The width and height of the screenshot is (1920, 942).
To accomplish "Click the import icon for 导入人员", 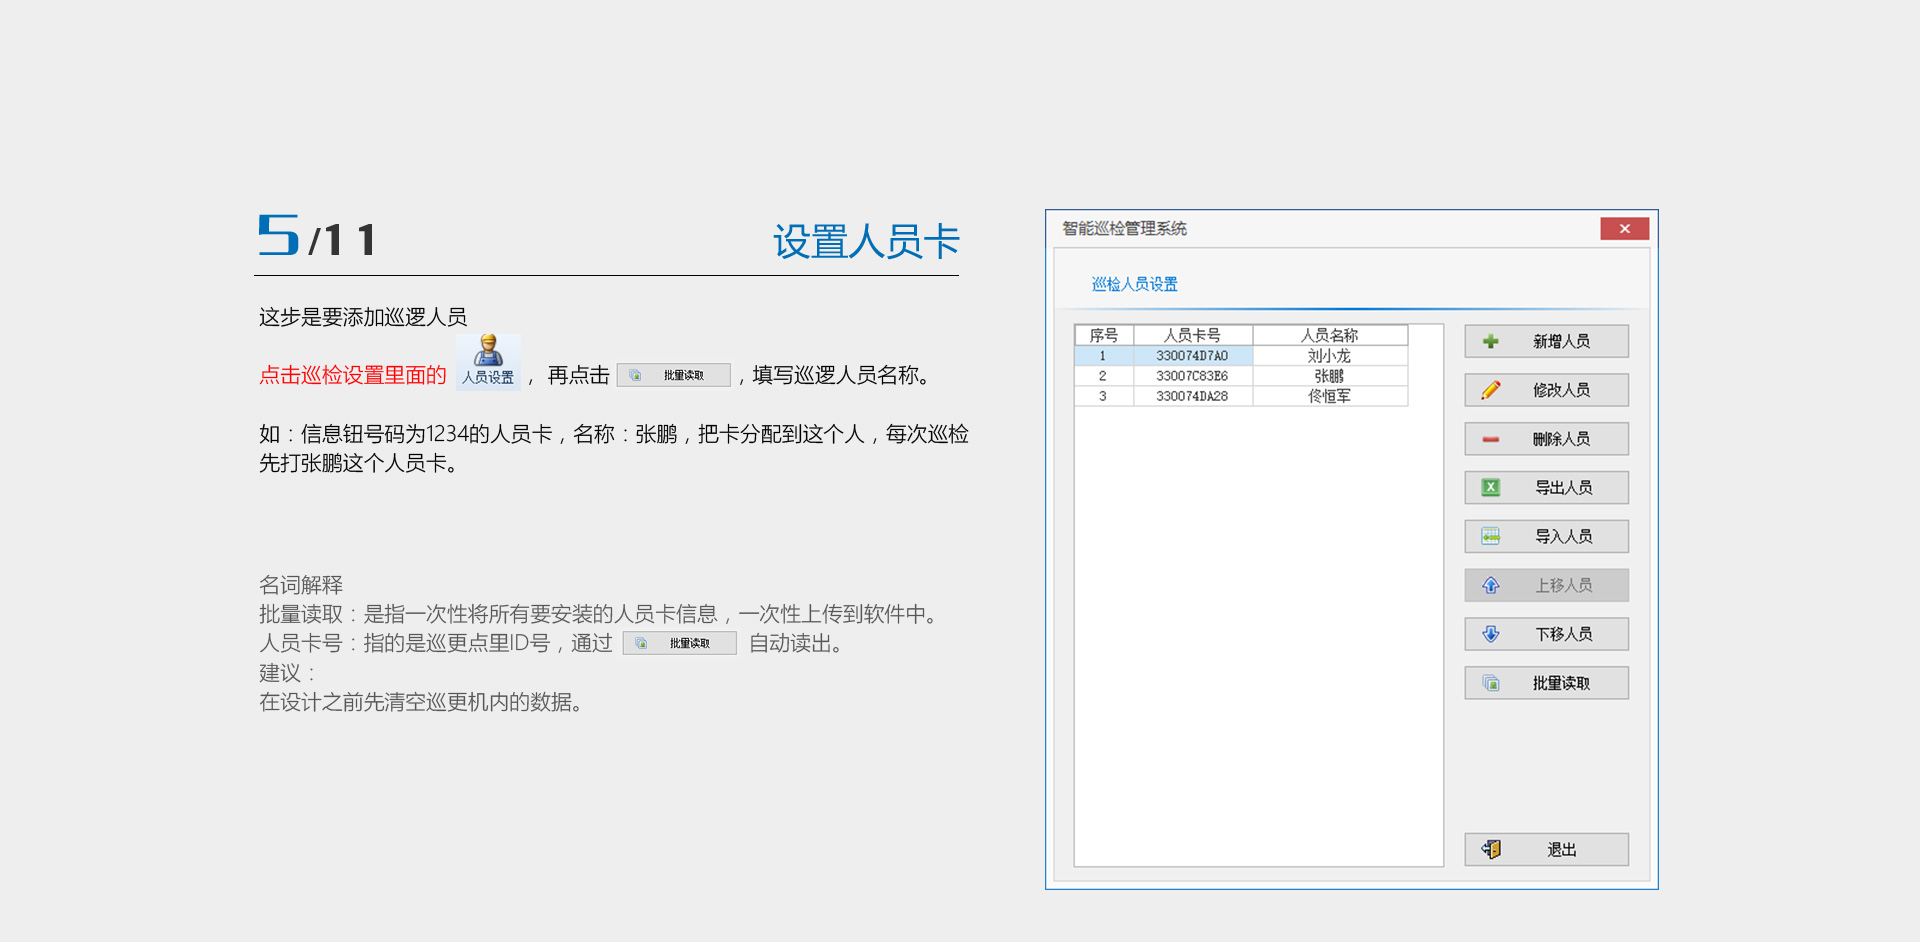I will click(1490, 537).
